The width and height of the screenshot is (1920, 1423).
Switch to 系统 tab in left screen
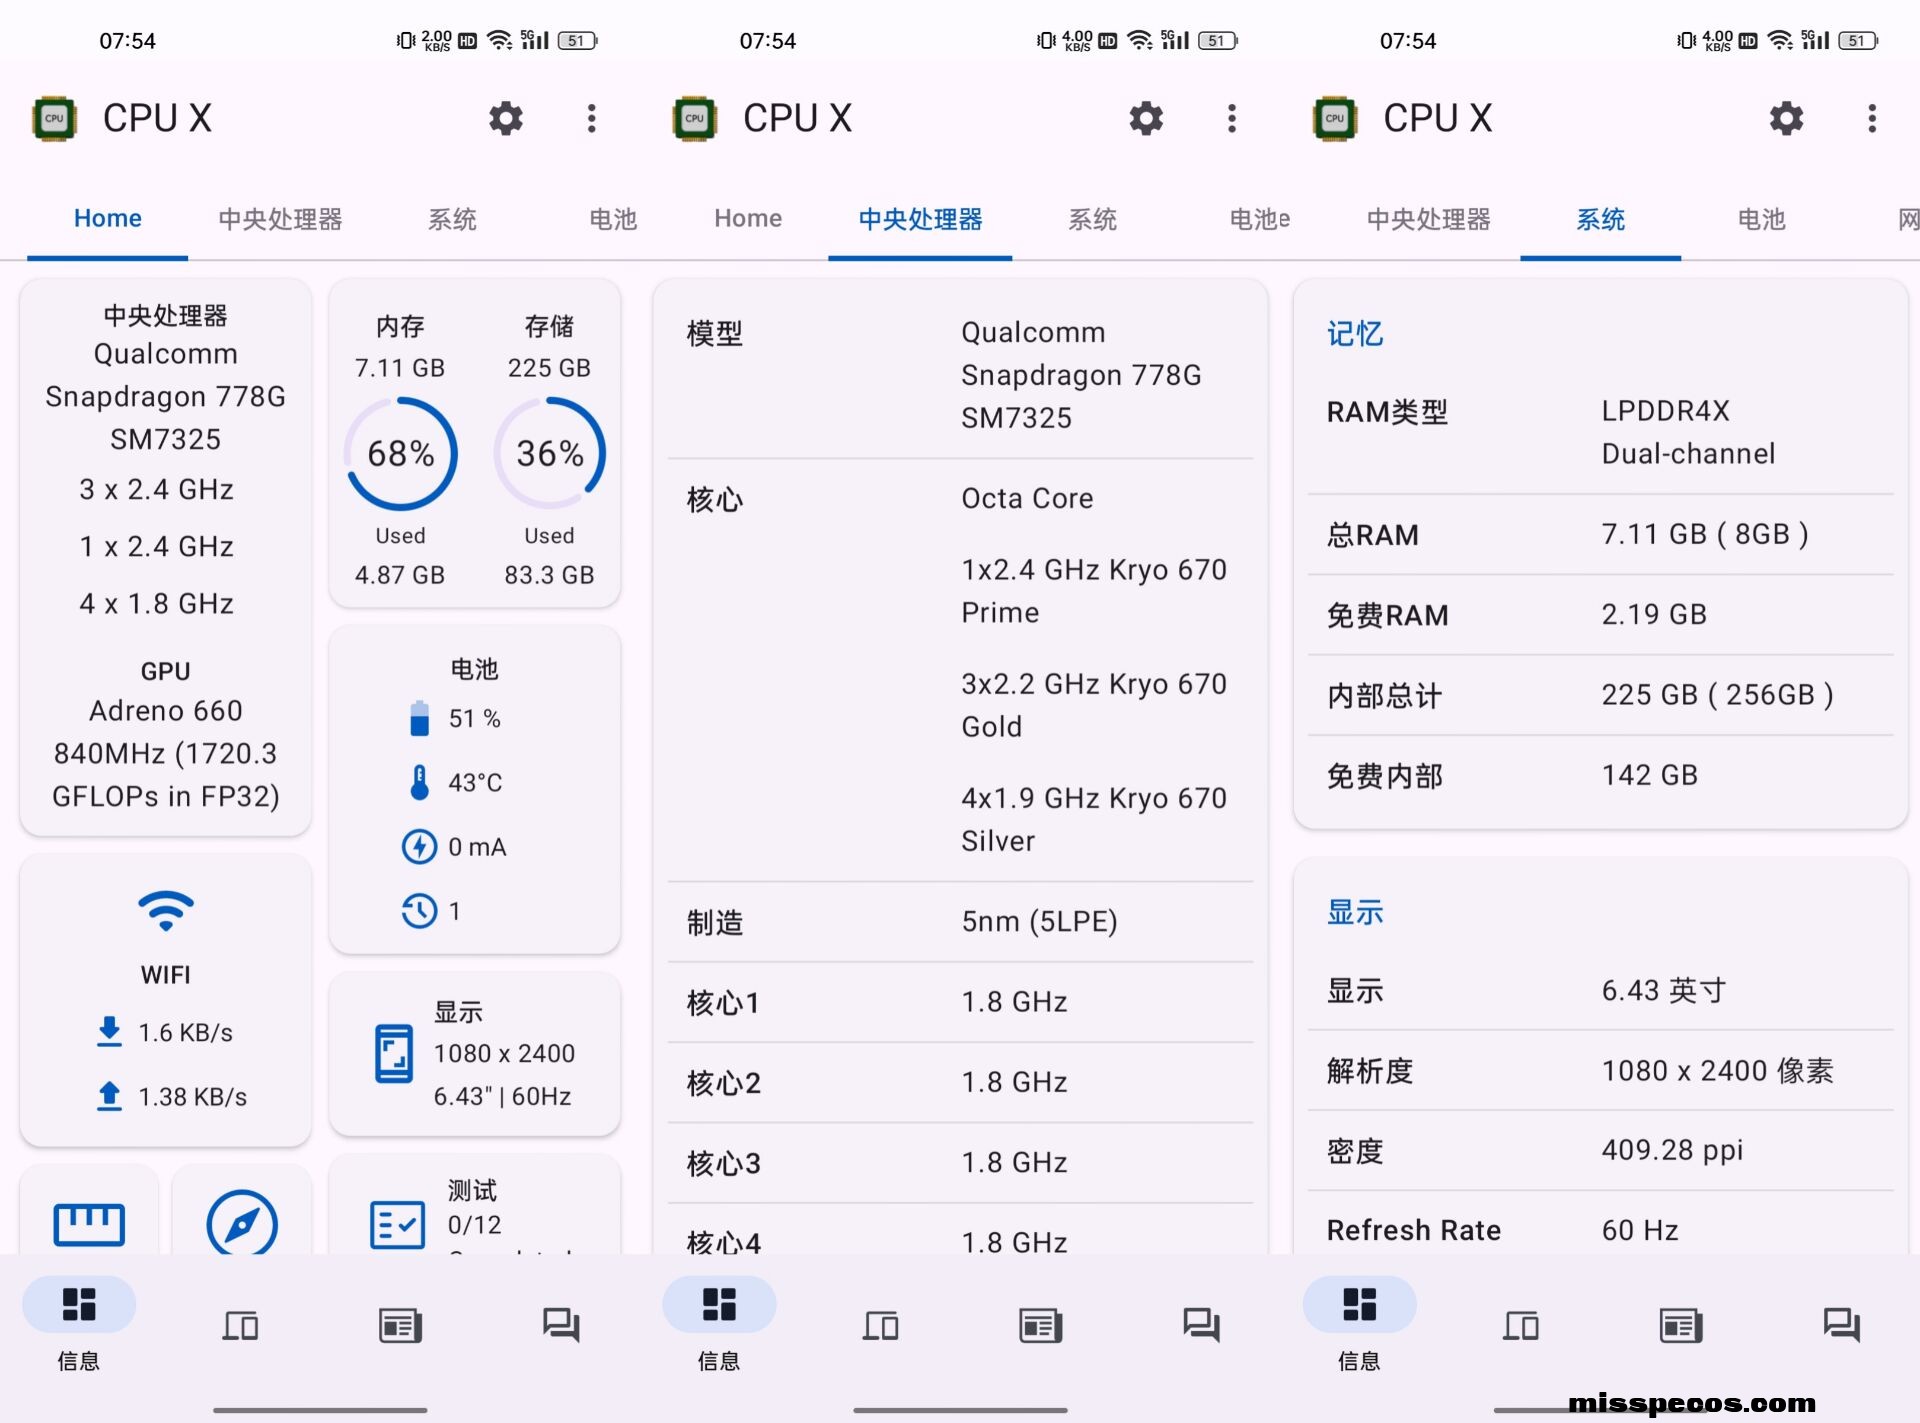pyautogui.click(x=452, y=219)
